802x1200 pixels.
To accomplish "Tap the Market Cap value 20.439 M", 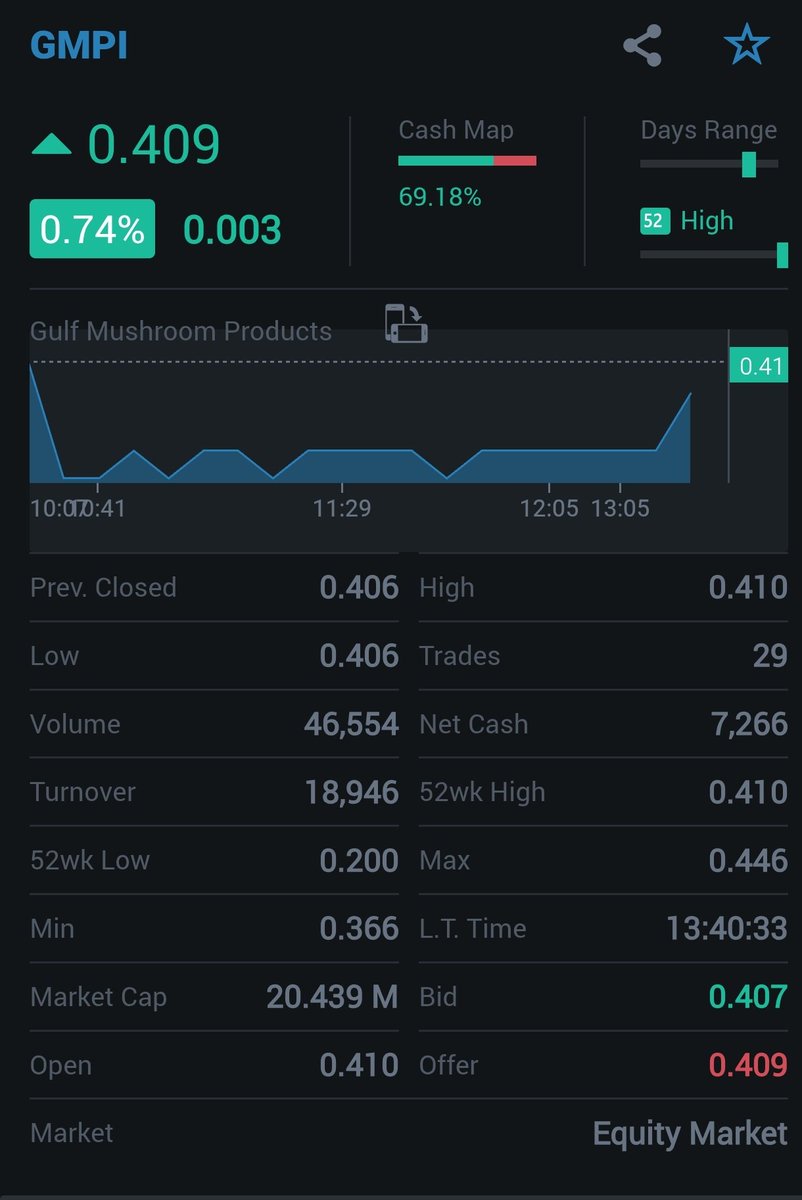I will click(332, 997).
